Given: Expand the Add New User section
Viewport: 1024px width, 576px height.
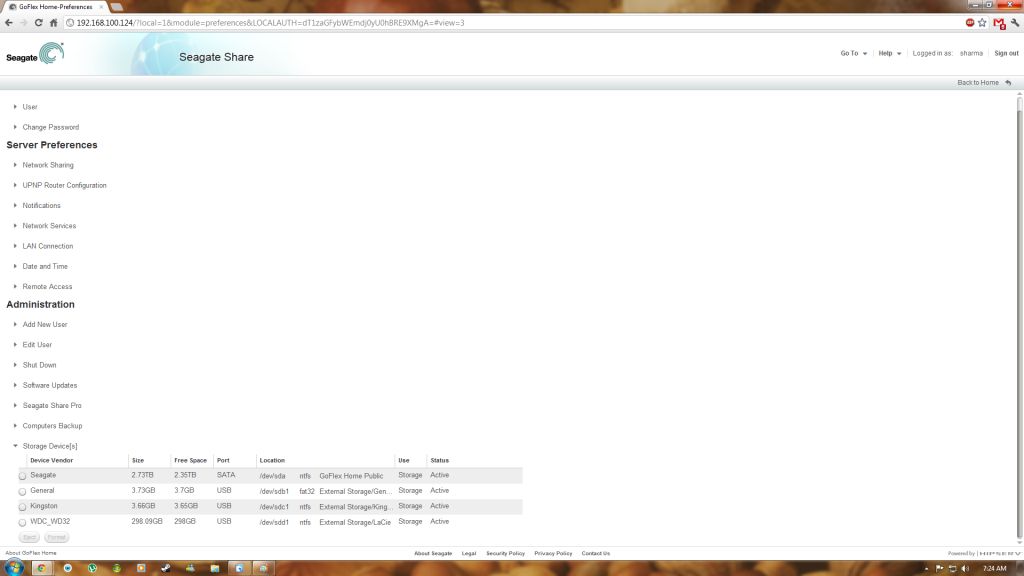Looking at the screenshot, I should coord(44,325).
